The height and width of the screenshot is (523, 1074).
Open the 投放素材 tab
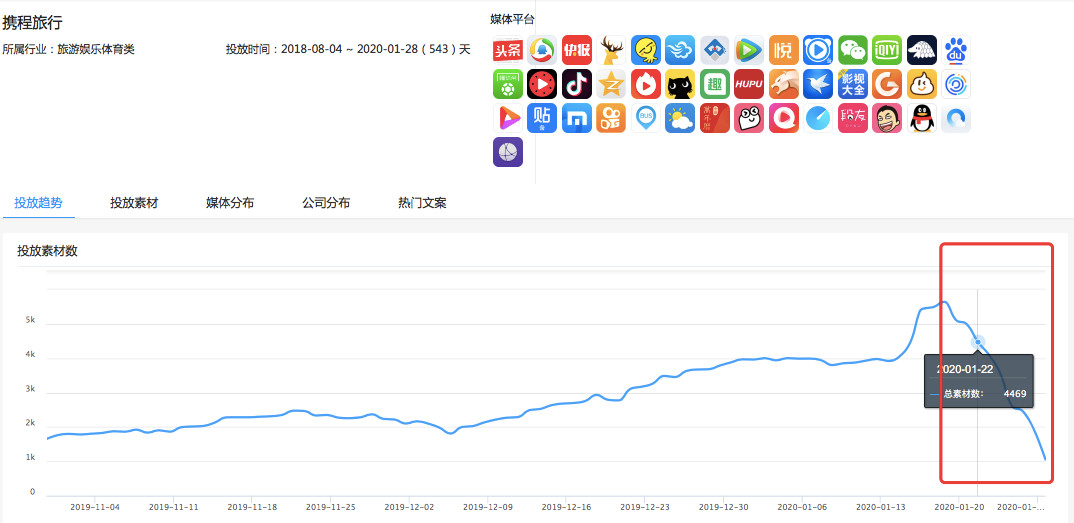(134, 203)
